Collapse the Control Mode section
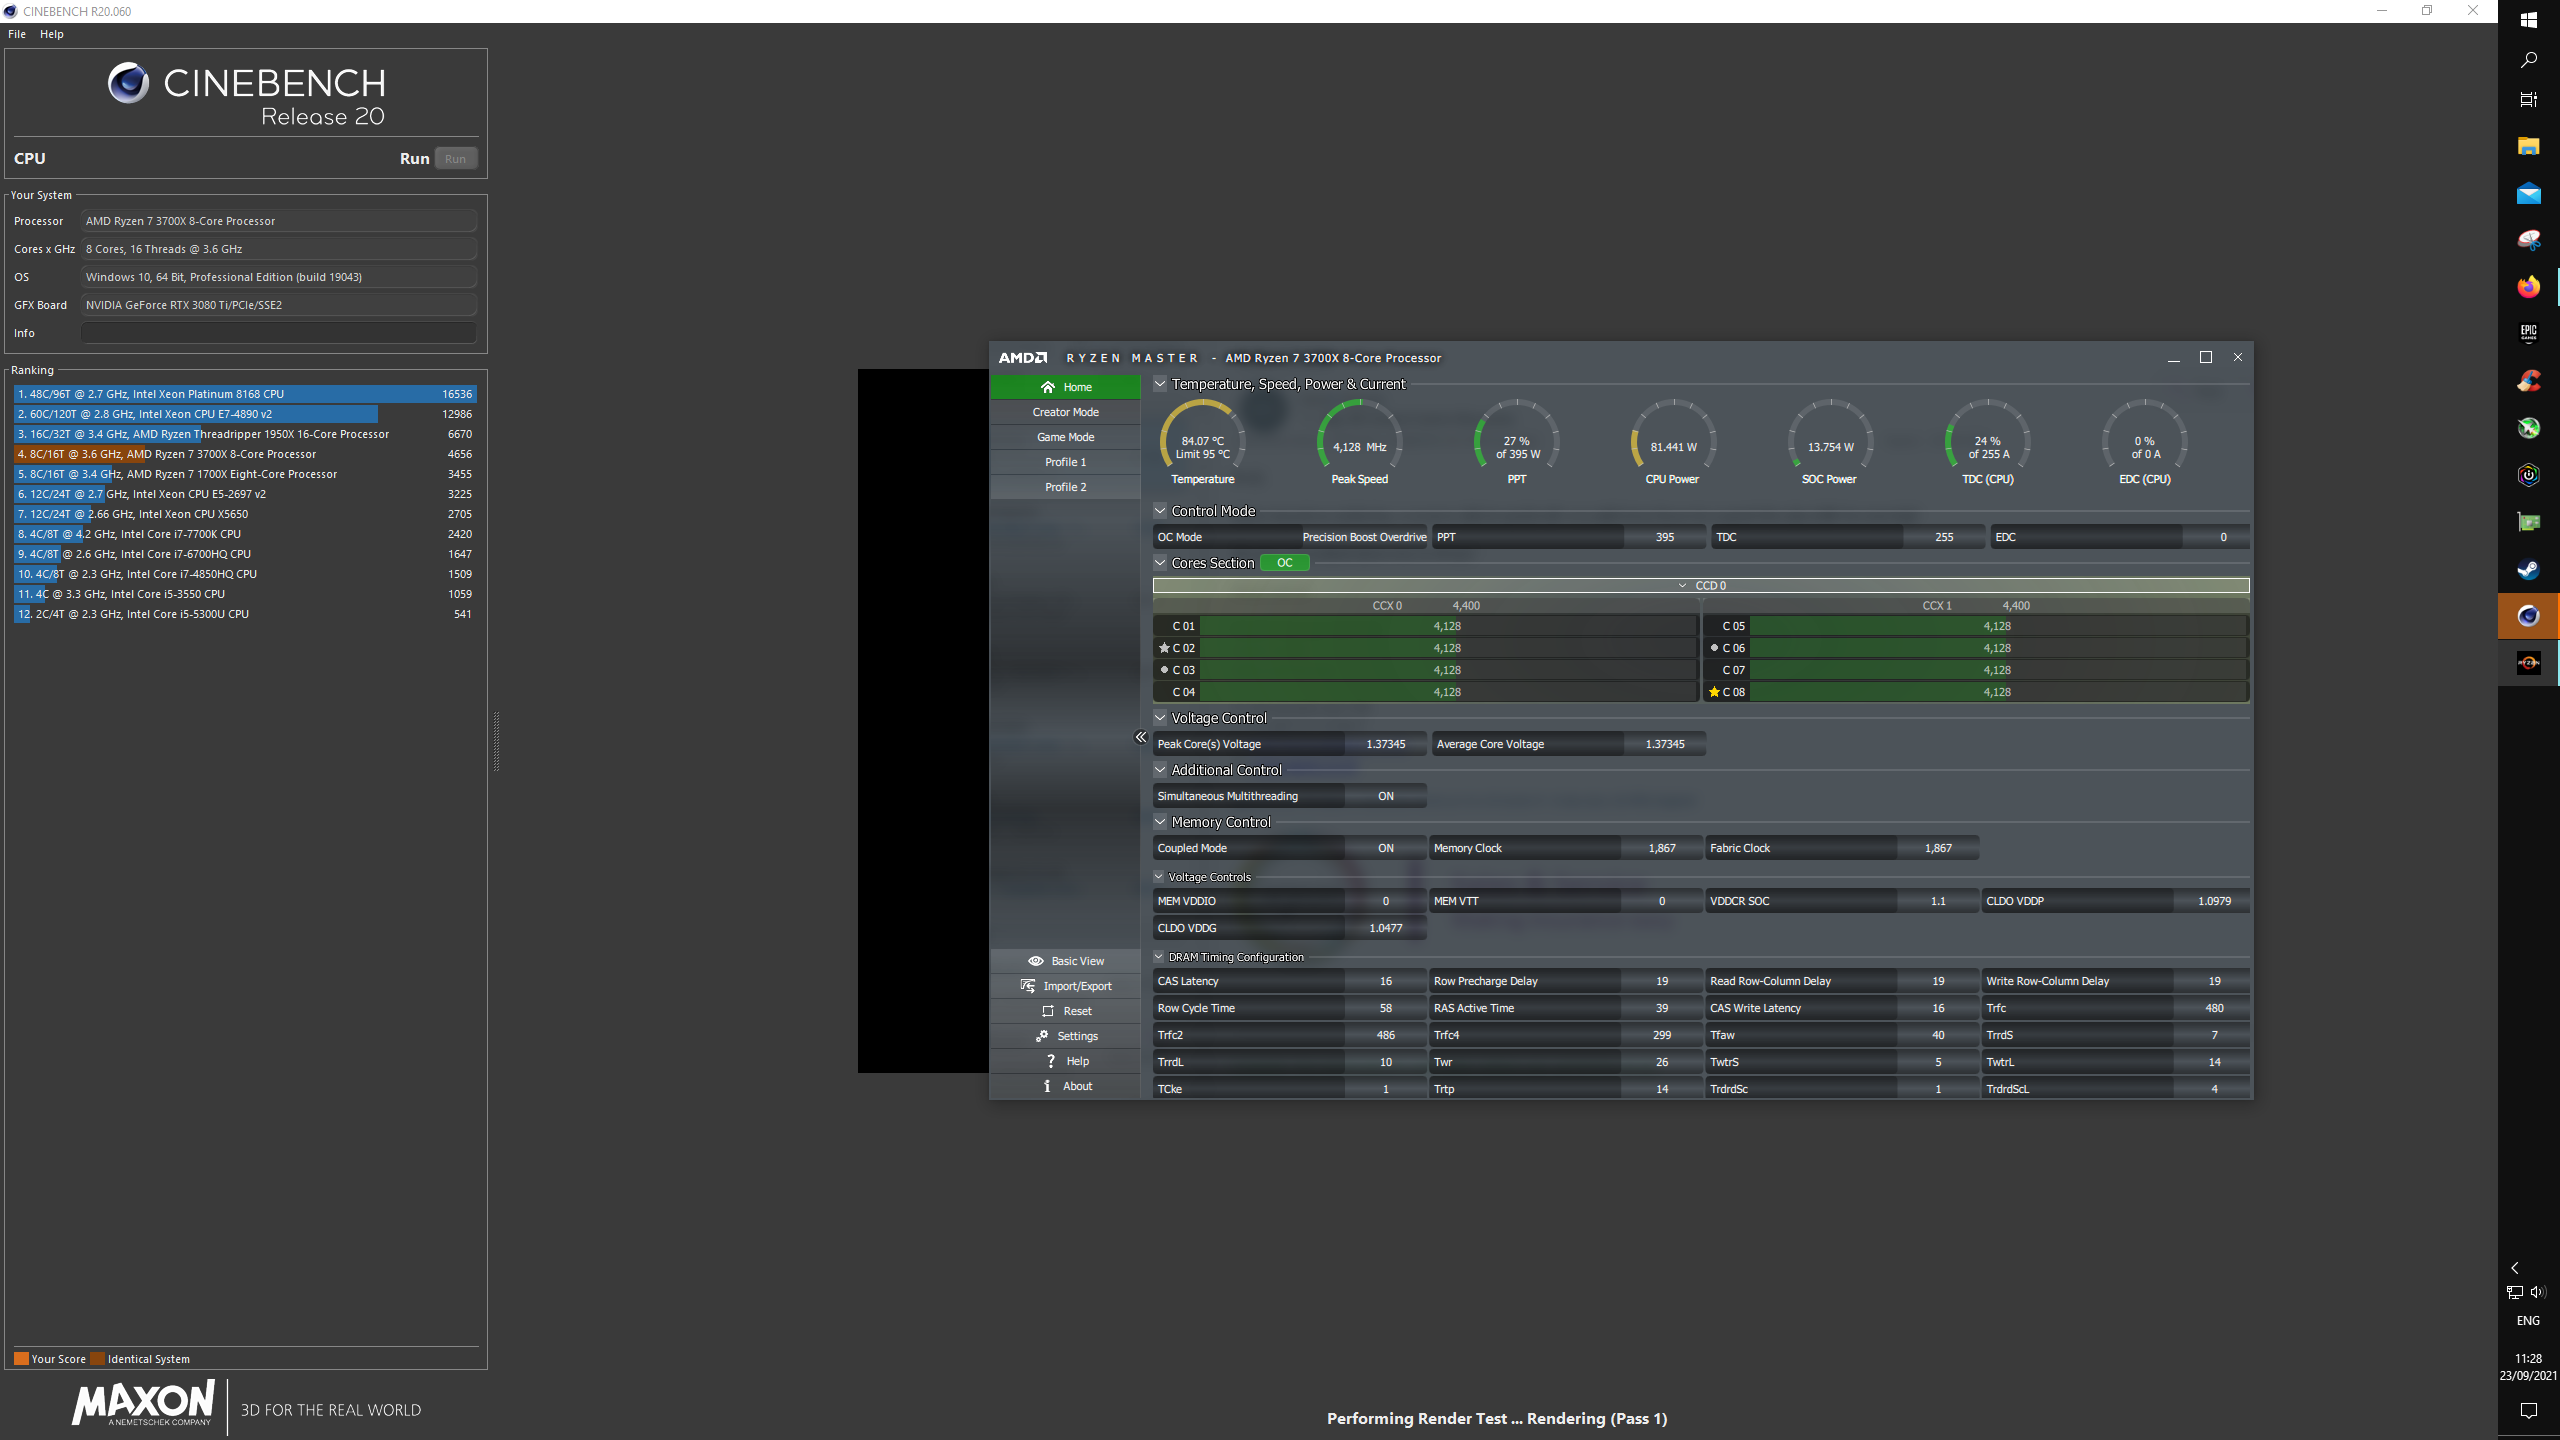 (1160, 511)
